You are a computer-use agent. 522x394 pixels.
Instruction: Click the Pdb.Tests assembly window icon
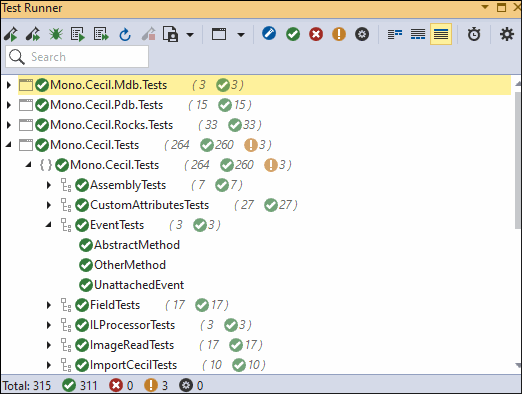coord(26,105)
